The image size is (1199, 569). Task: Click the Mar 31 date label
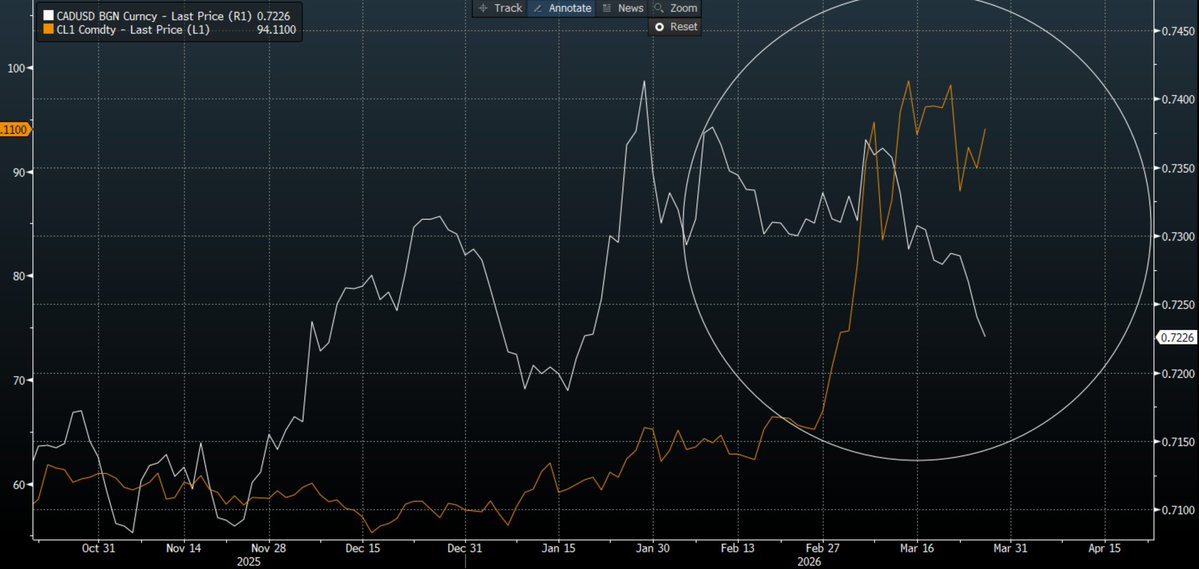tap(1009, 548)
